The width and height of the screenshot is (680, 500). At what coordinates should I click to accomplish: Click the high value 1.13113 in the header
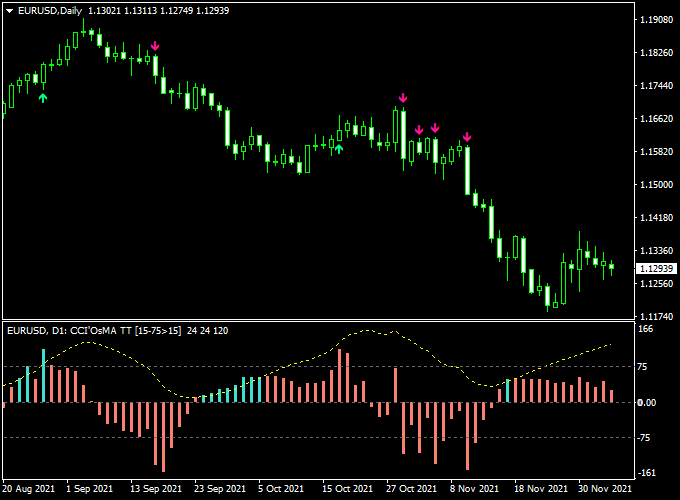point(141,11)
